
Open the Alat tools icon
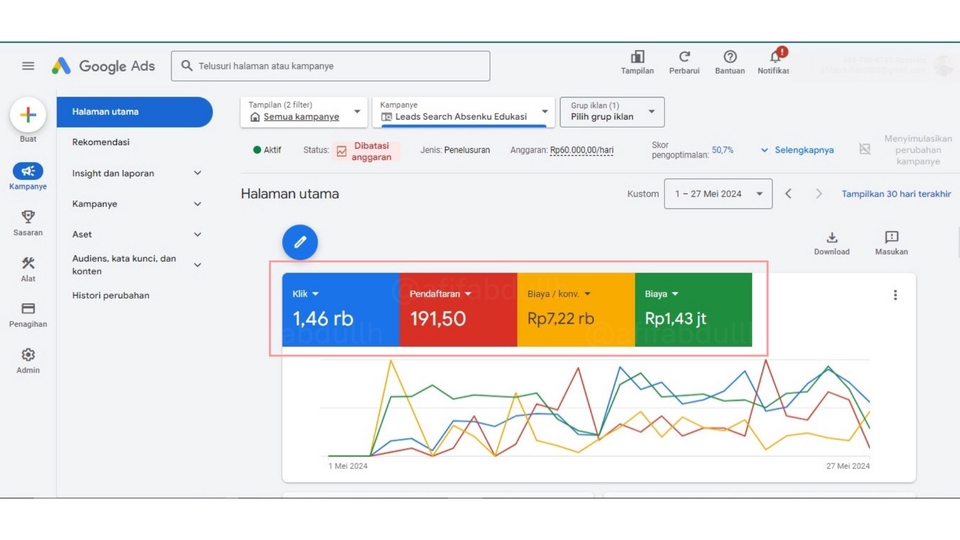click(28, 264)
